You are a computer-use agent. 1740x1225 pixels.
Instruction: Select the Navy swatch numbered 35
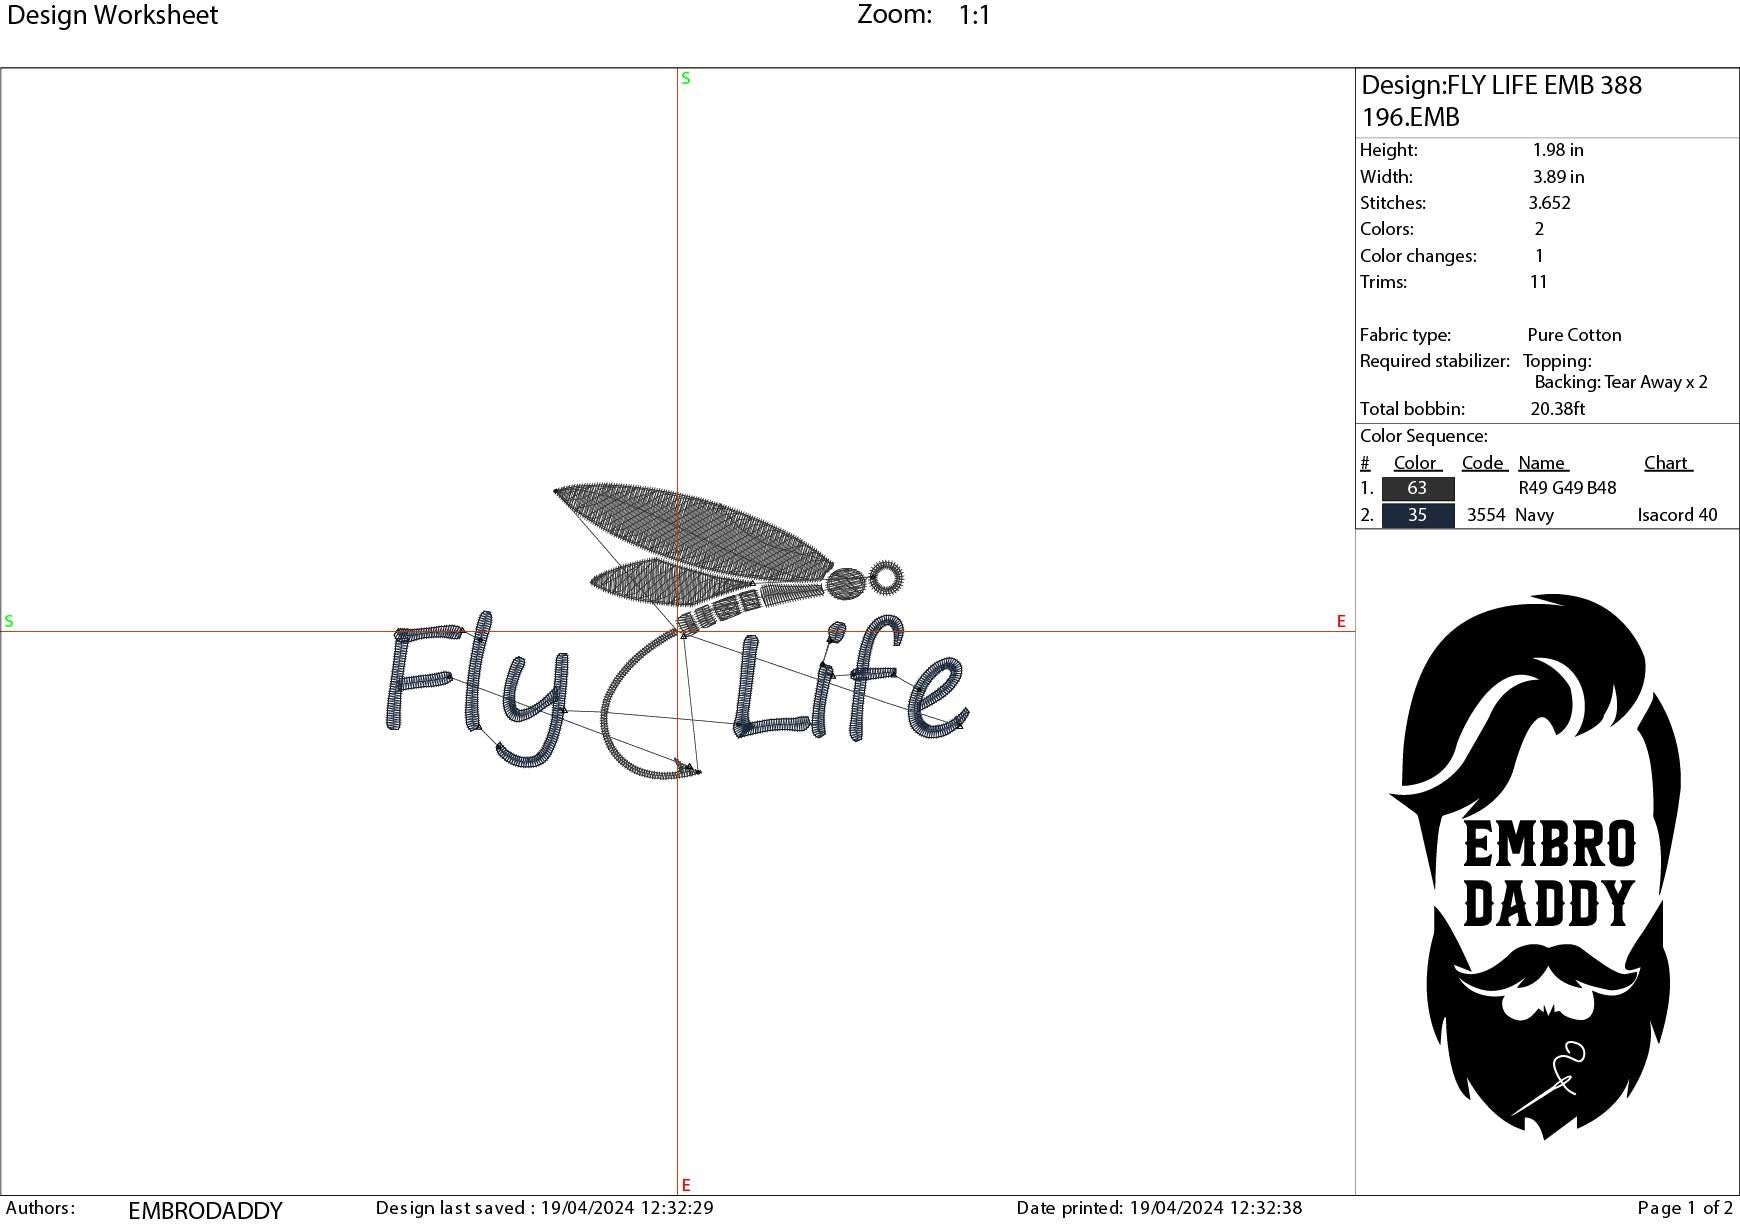pos(1416,515)
